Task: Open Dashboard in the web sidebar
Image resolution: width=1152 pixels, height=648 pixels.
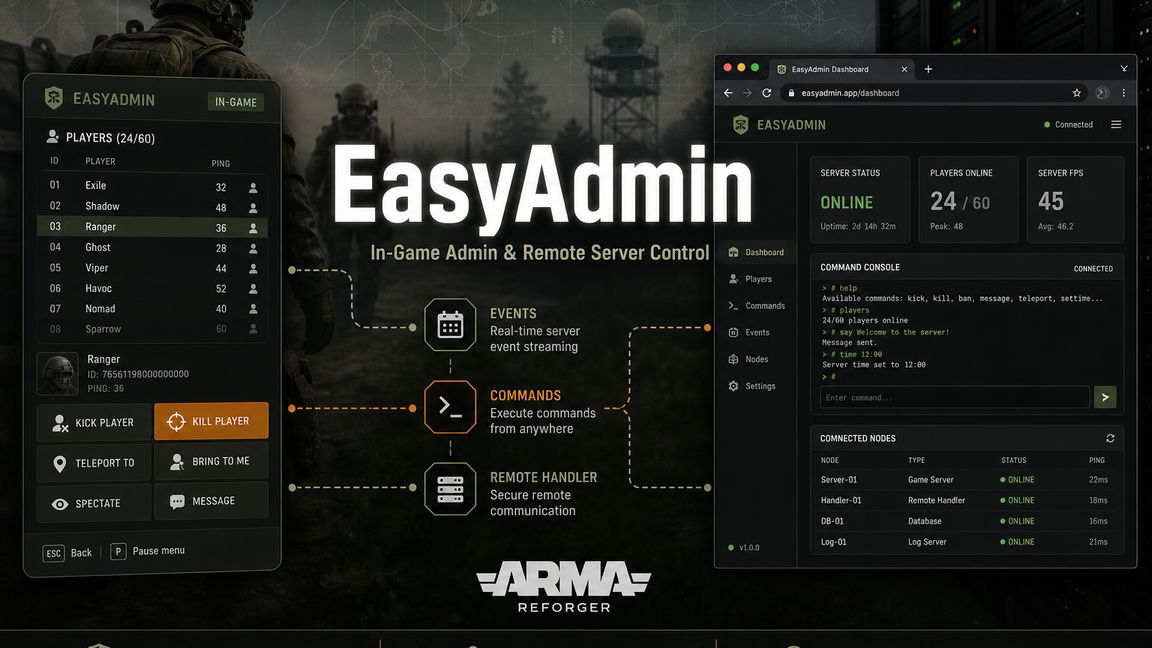Action: click(757, 252)
